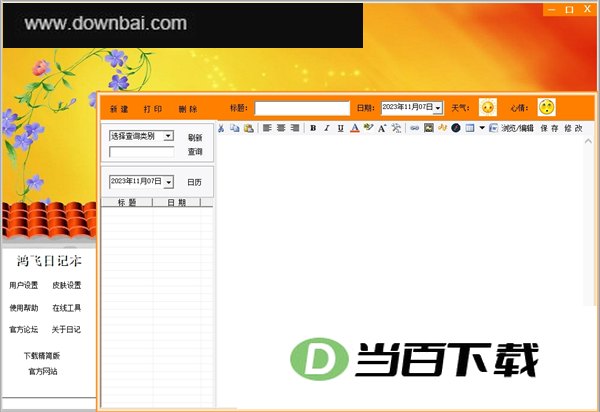Insert a hyperlink with the link icon
The height and width of the screenshot is (412, 600).
coord(414,128)
